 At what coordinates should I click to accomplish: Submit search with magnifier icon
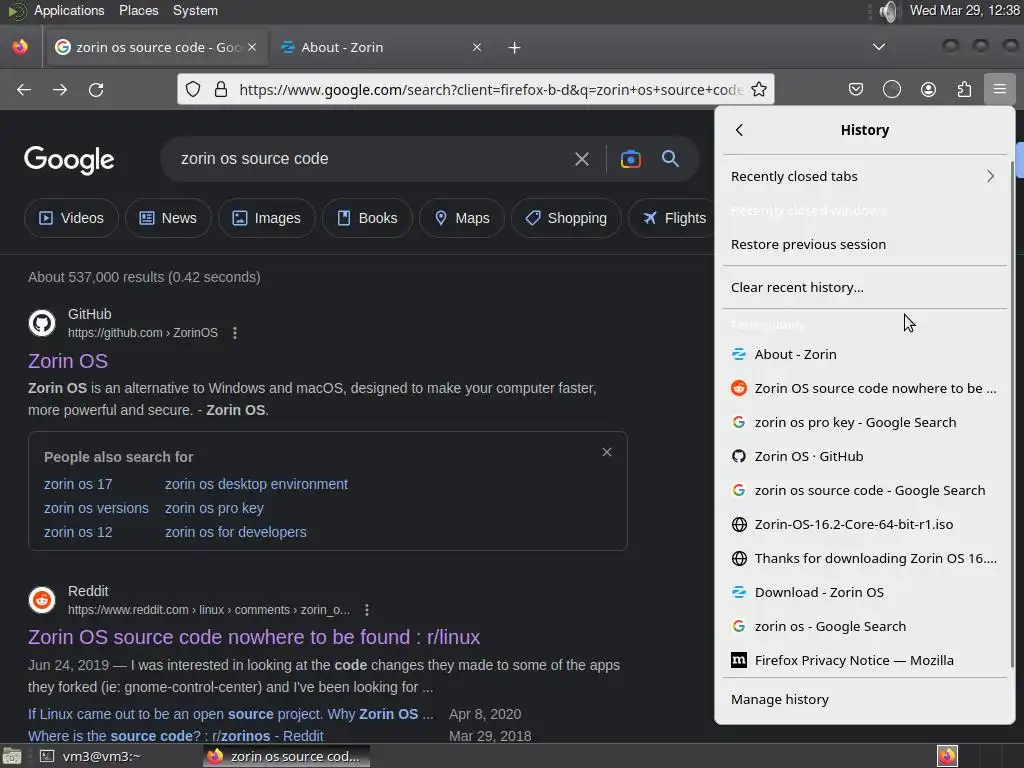click(670, 159)
